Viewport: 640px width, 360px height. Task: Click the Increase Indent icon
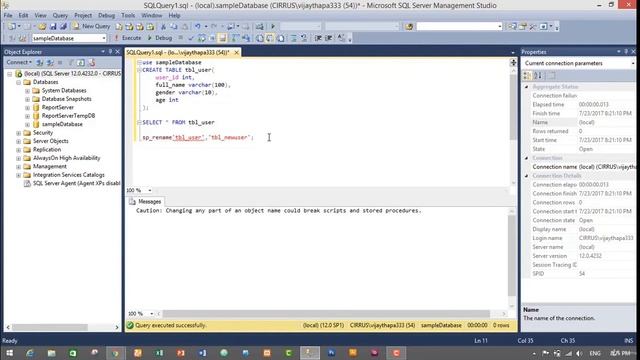pos(329,38)
